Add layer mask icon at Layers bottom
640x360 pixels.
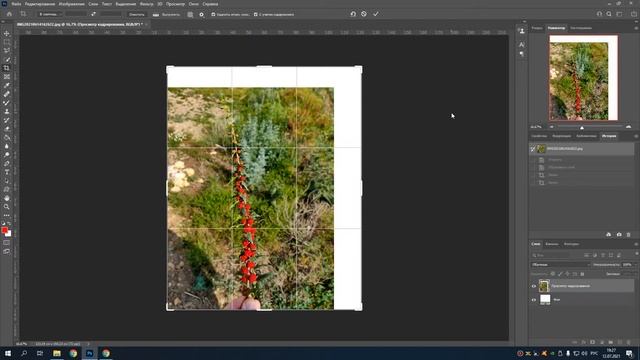(593, 342)
